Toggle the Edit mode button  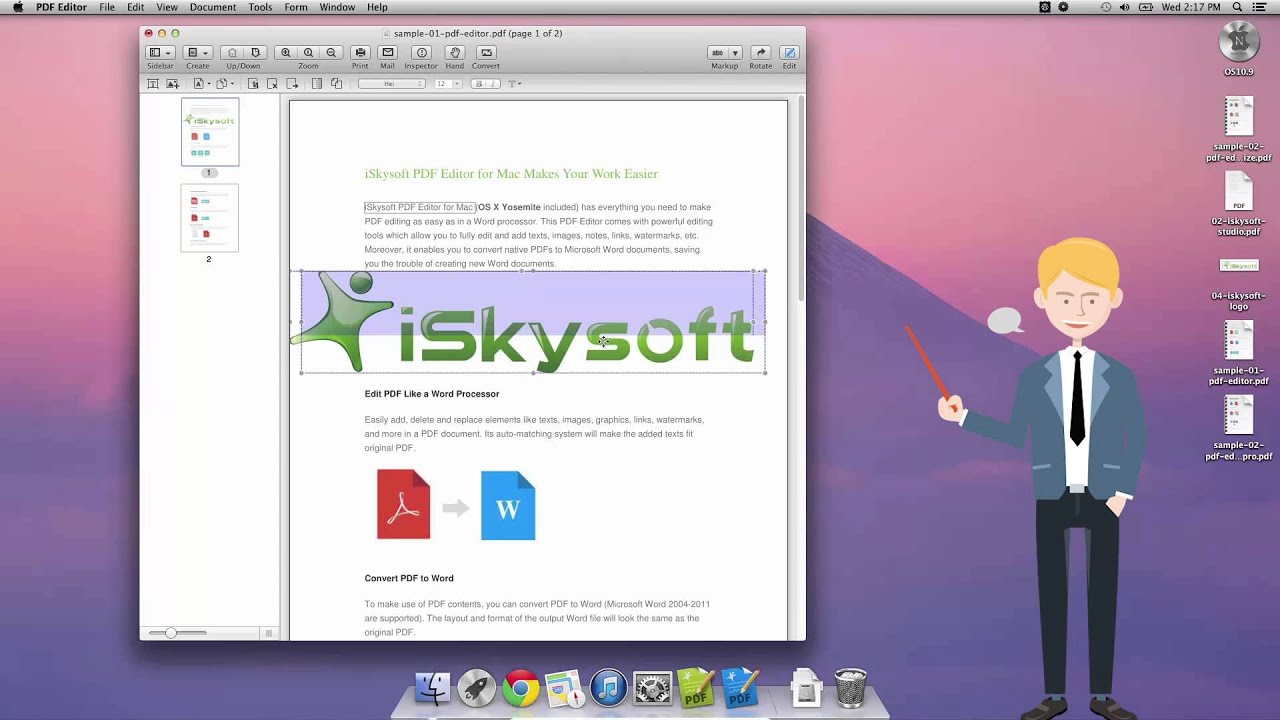789,53
